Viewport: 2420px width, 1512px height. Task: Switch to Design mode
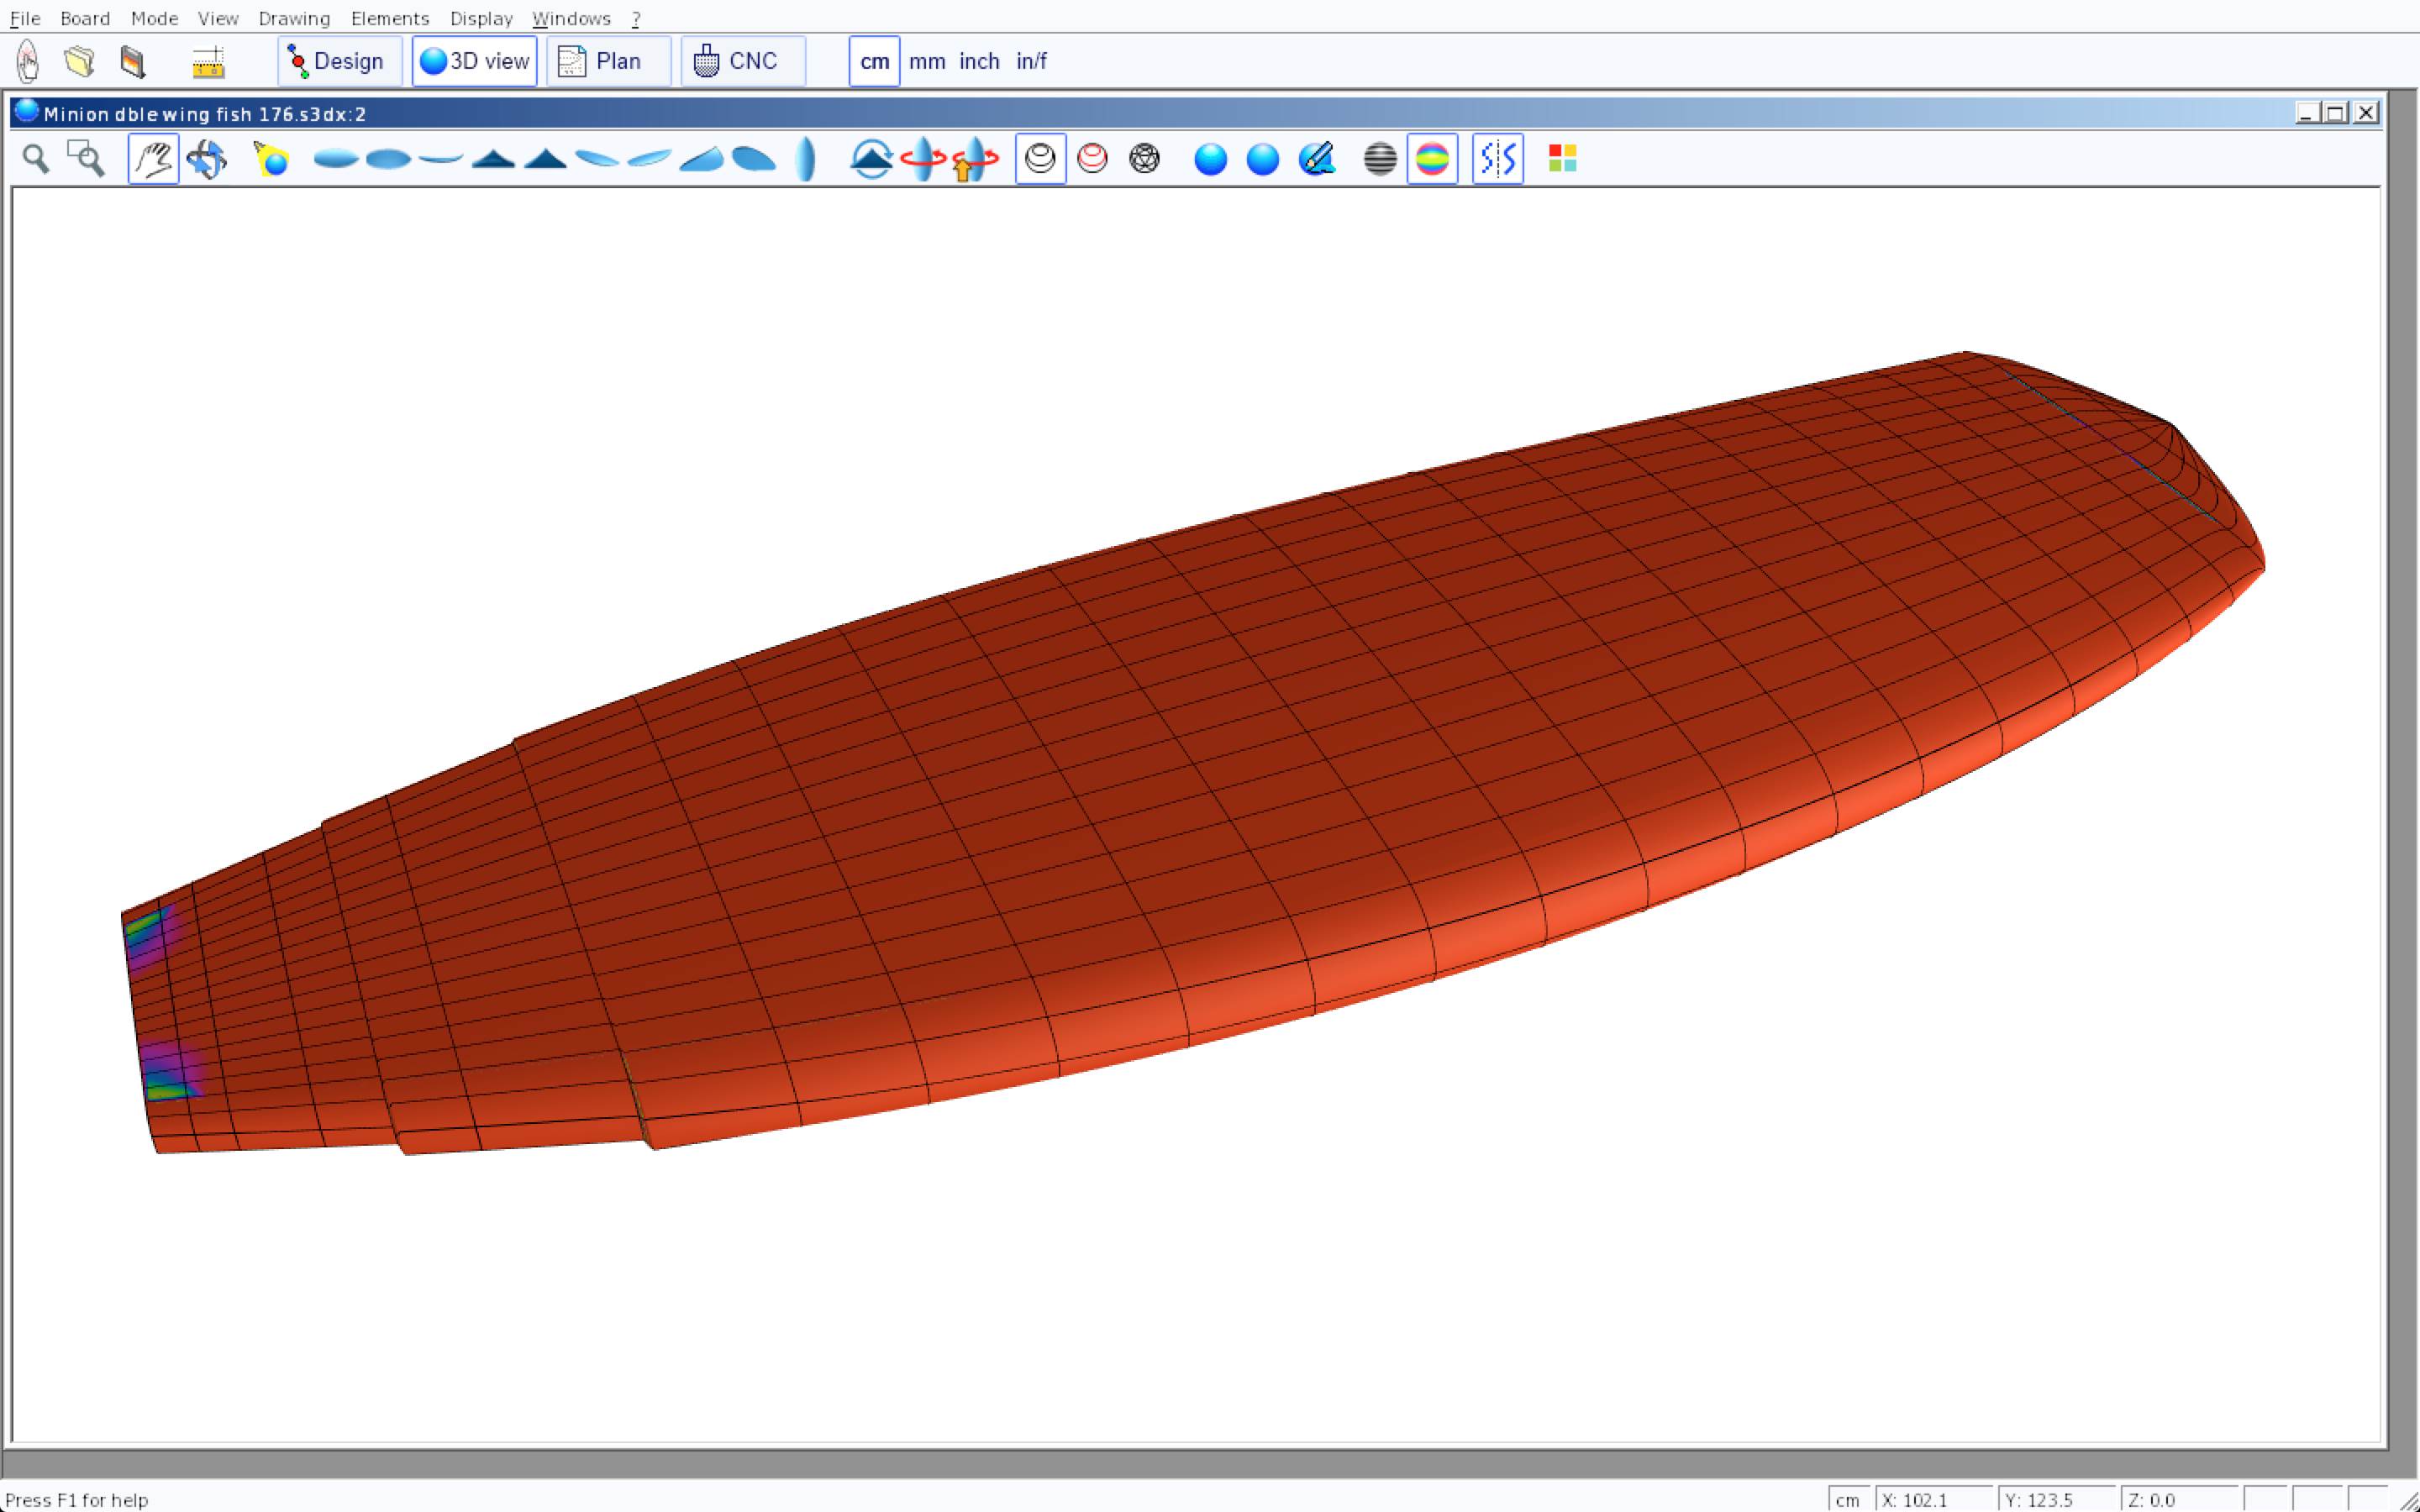click(339, 61)
